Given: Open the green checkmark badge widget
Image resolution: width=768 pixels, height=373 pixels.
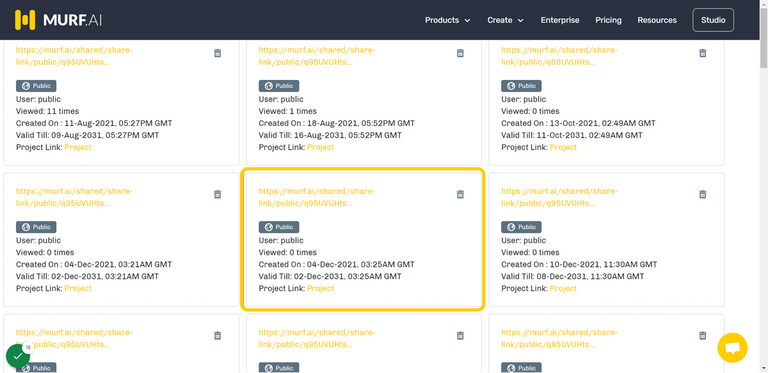Looking at the screenshot, I should tap(18, 356).
